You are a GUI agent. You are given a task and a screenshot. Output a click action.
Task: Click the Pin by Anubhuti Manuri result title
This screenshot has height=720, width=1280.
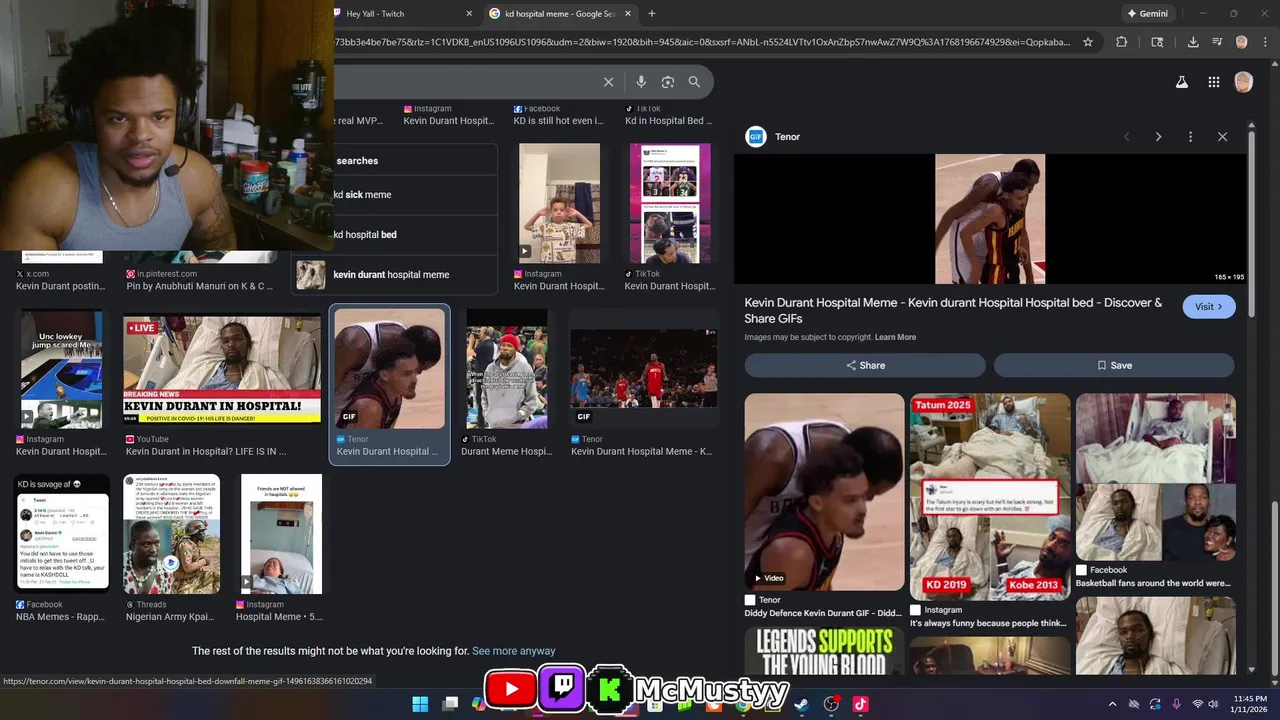[x=199, y=286]
